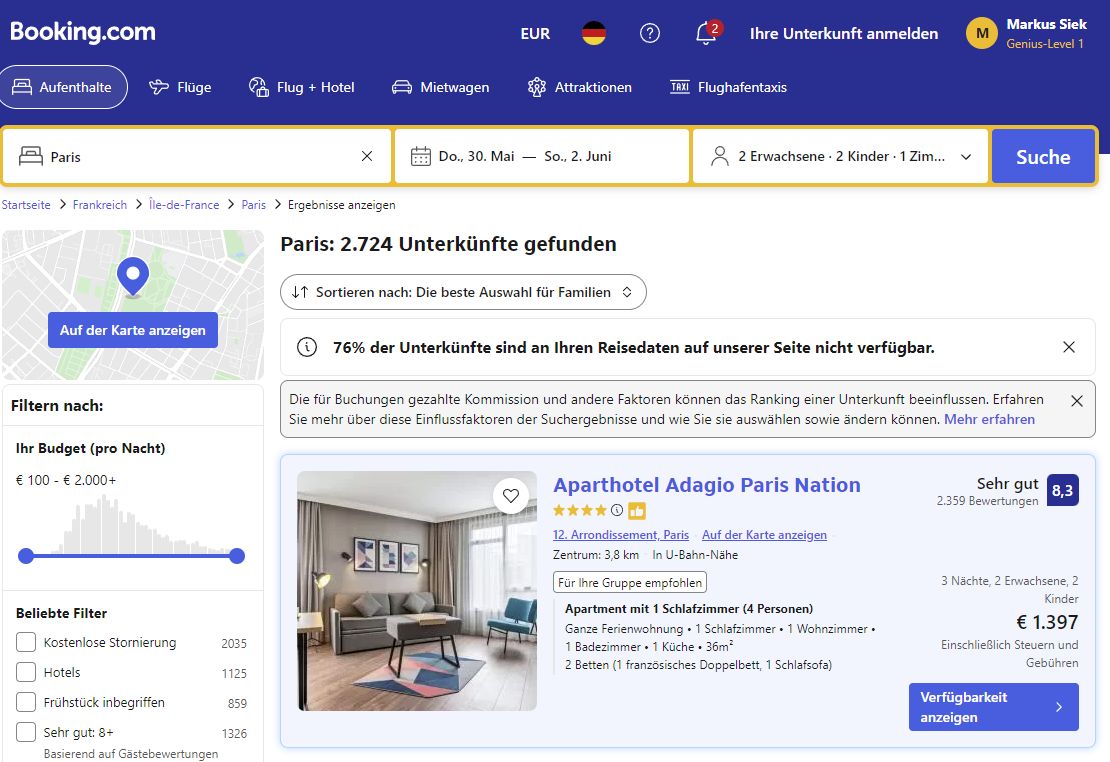
Task: Click the 12. Arrondissement, Paris link
Action: [x=621, y=535]
